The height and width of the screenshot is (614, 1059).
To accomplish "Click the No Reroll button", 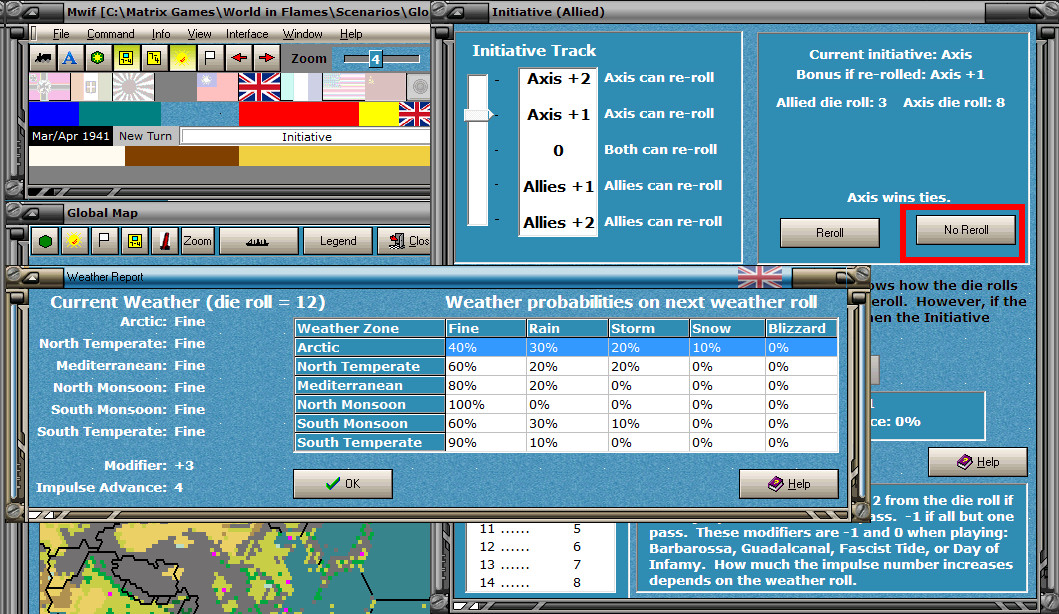I will pyautogui.click(x=966, y=230).
